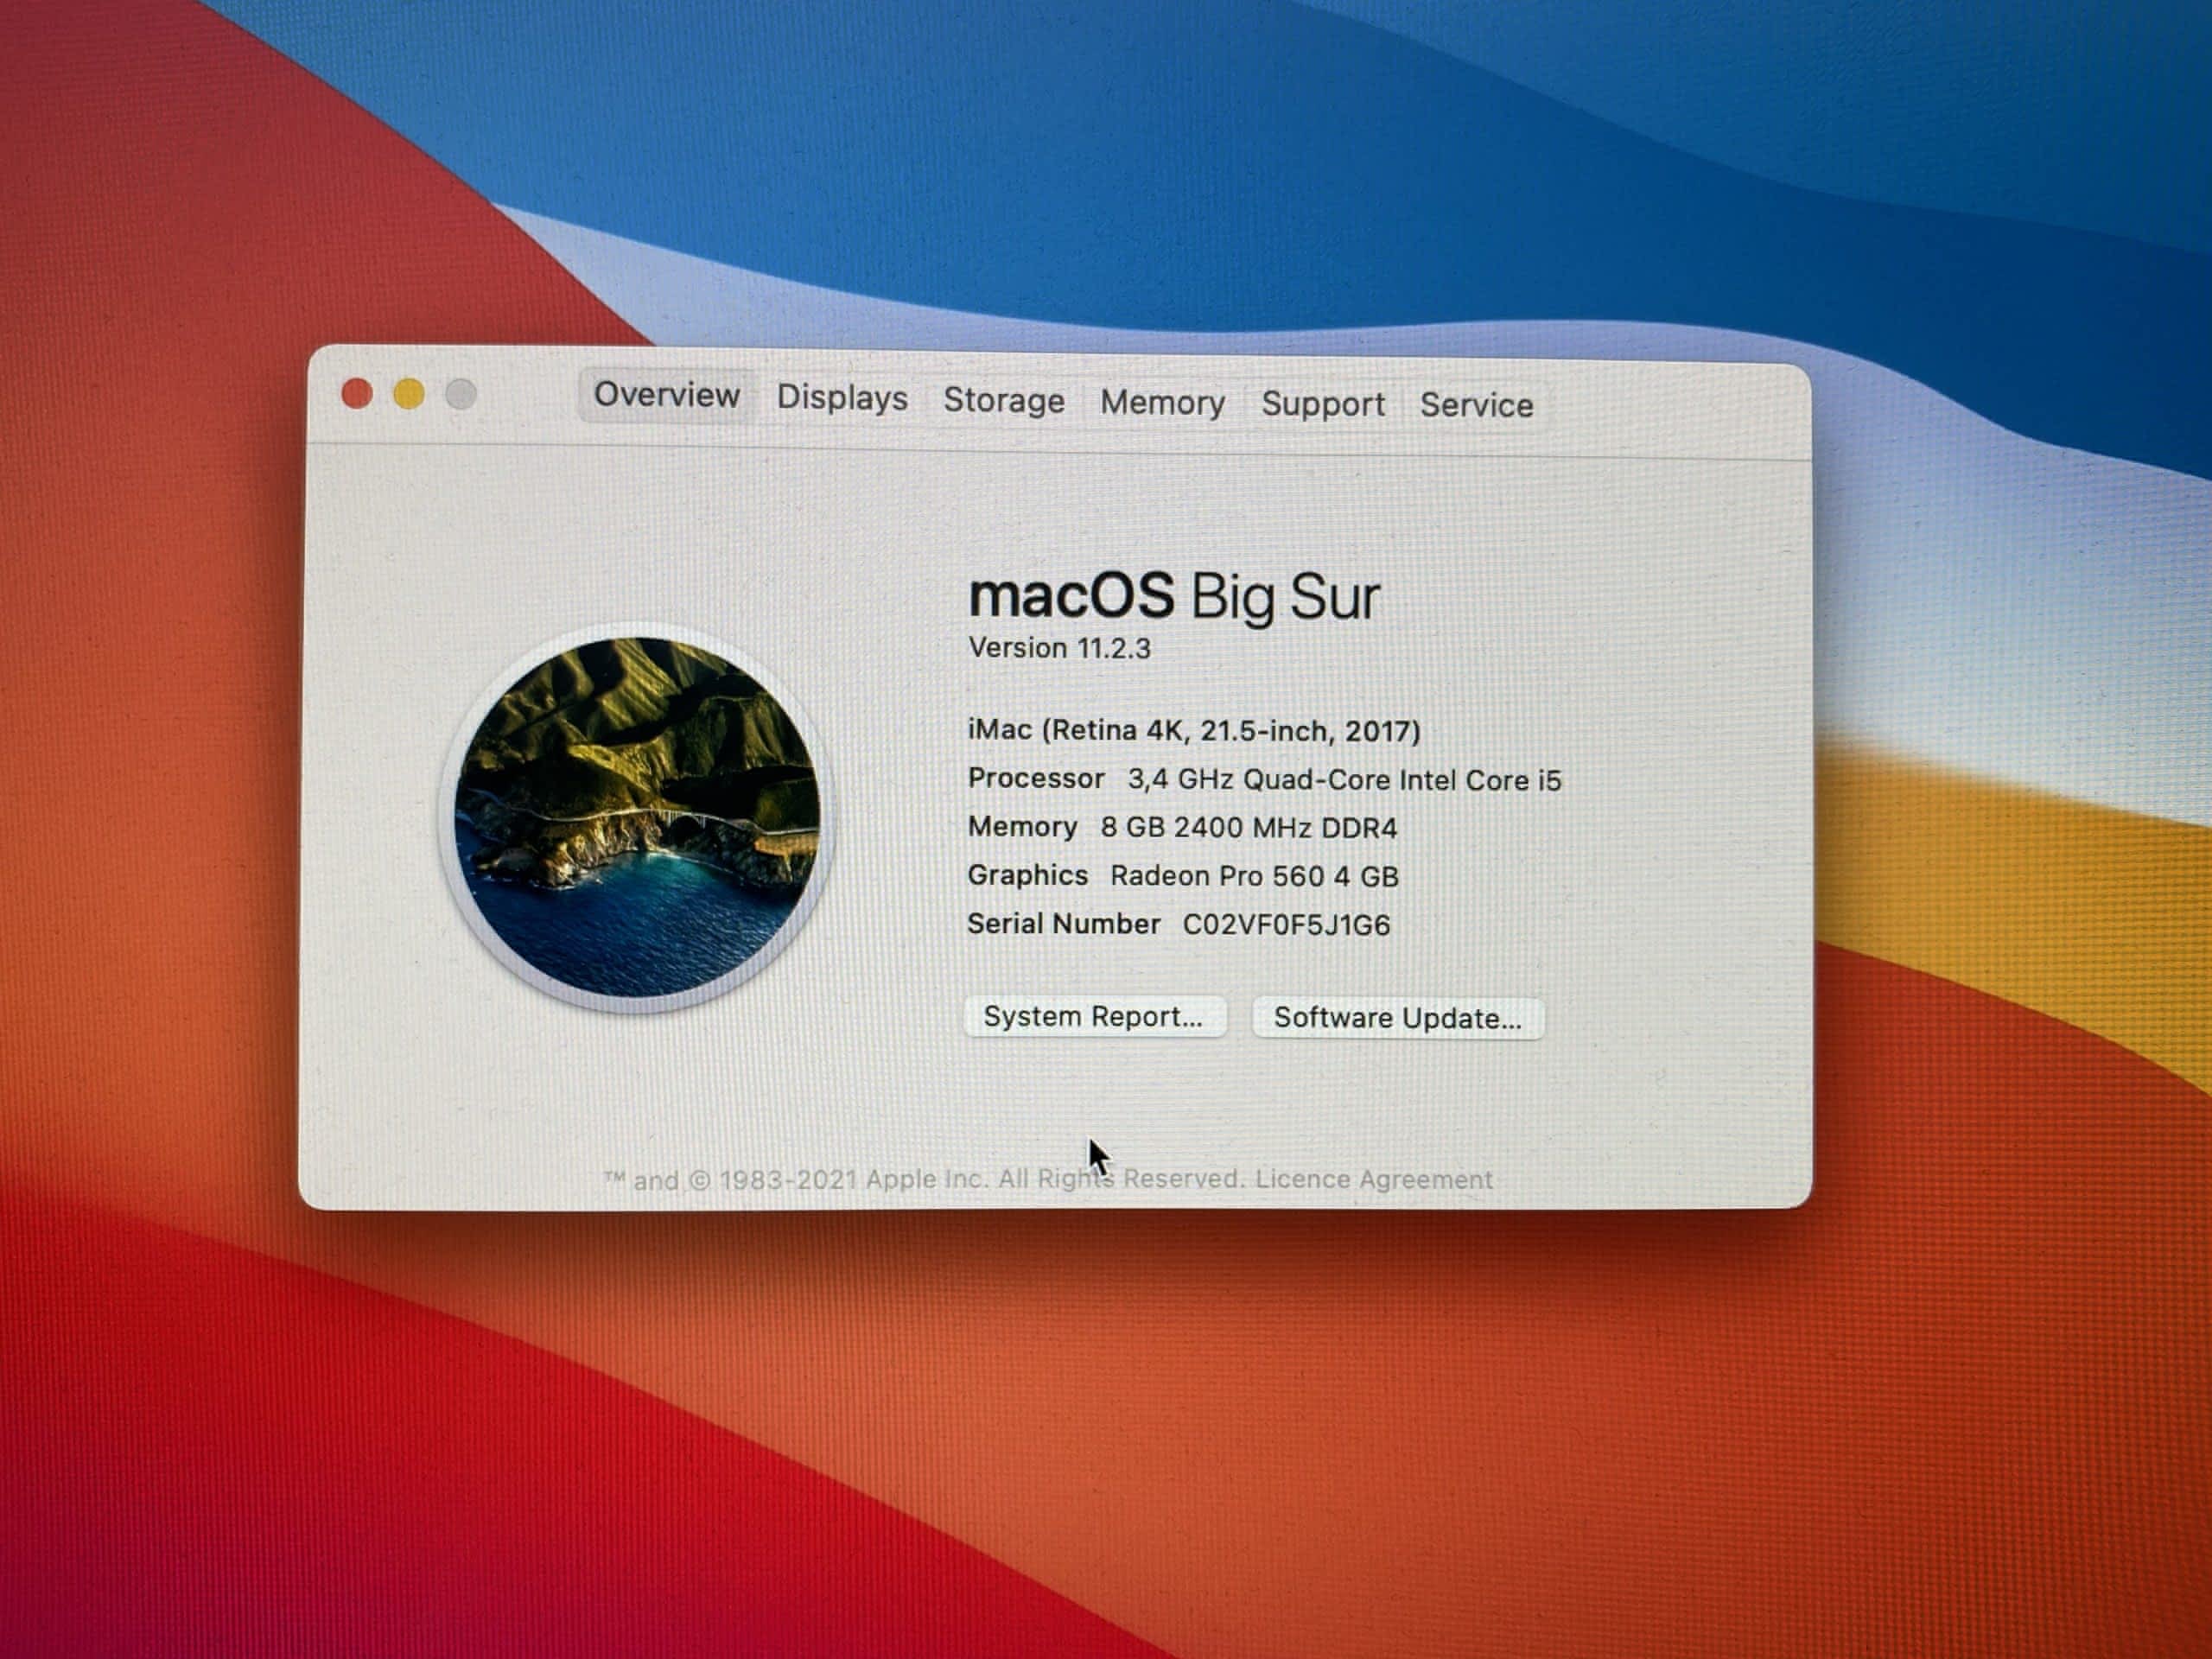Show the Support tab

click(x=1322, y=404)
